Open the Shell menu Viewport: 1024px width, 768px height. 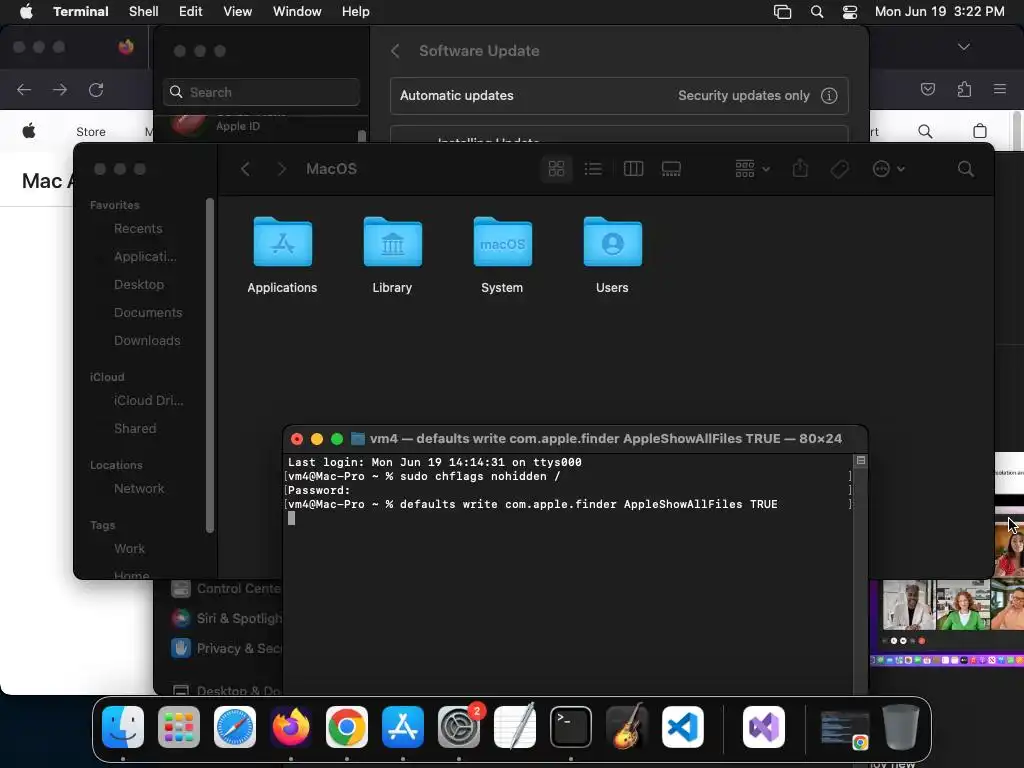(144, 11)
